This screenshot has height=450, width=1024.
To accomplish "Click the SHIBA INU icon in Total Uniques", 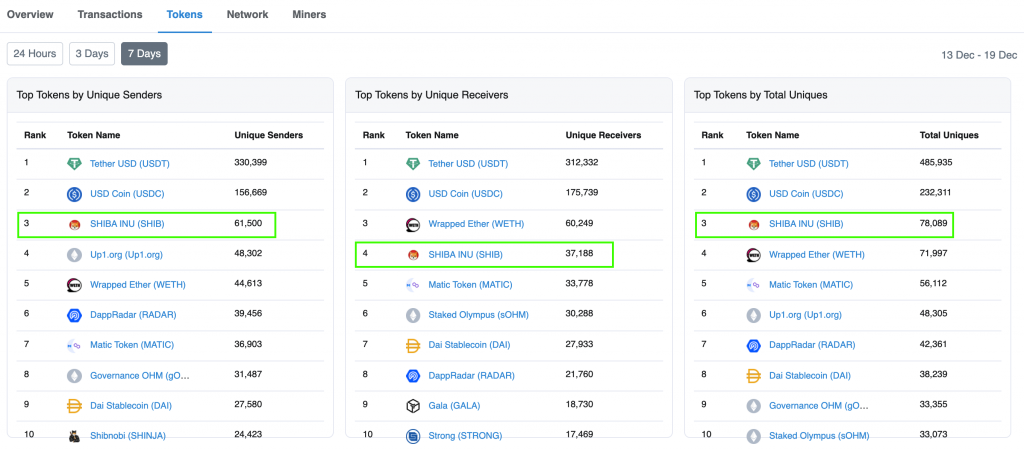I will (754, 224).
